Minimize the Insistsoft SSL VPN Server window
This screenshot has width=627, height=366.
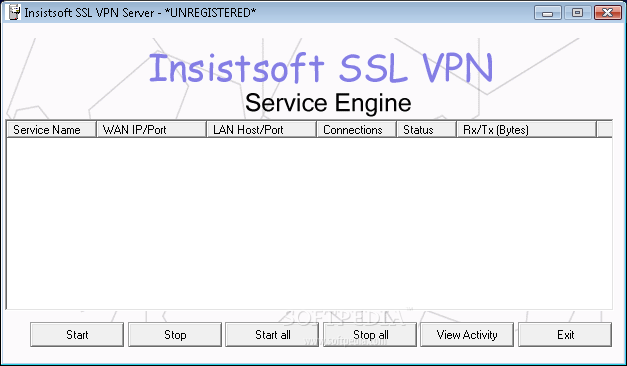click(x=548, y=13)
